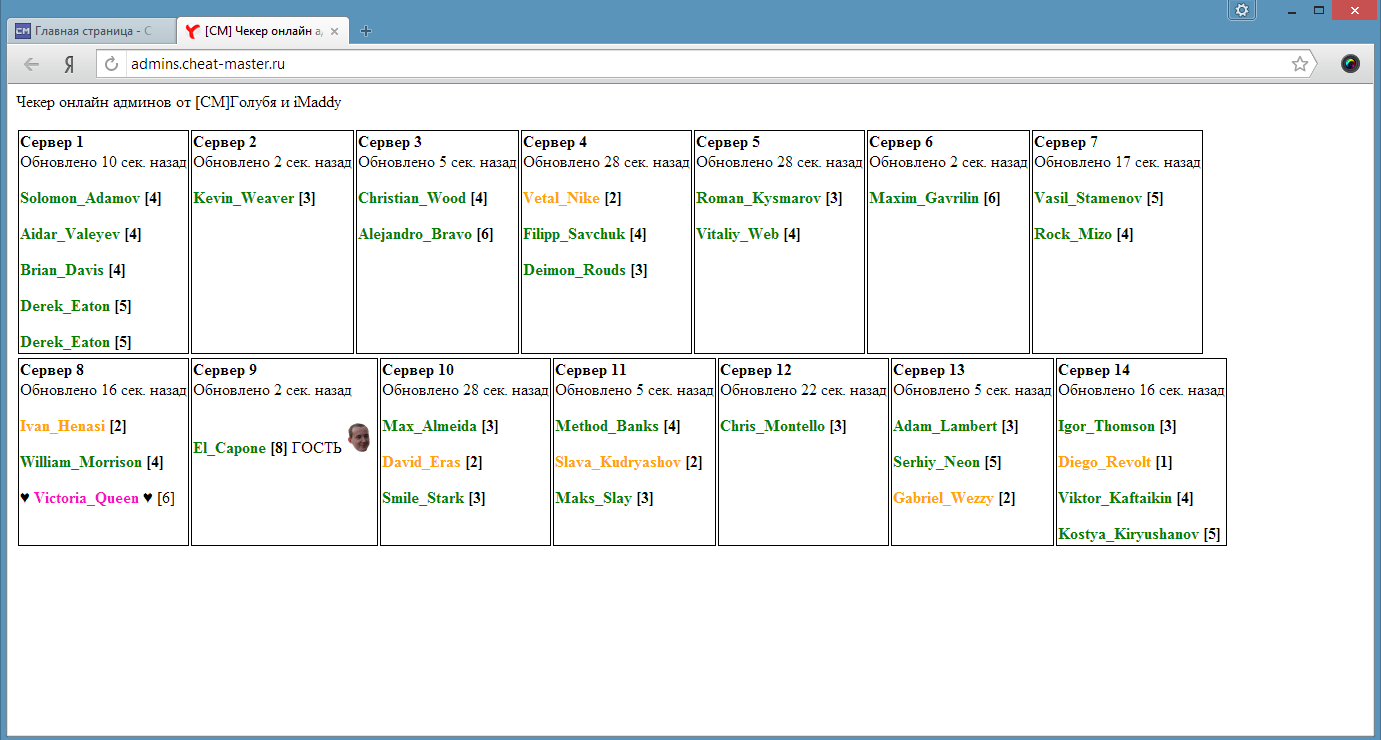
Task: Minimize the browser window
Action: (x=1293, y=10)
